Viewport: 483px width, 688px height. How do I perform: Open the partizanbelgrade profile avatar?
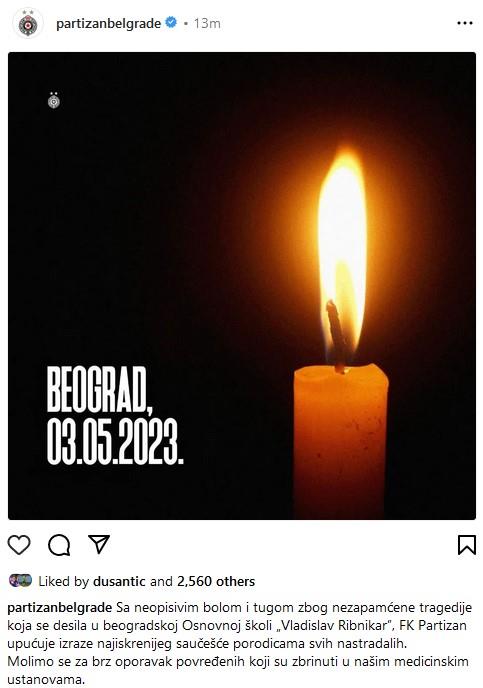(x=28, y=24)
